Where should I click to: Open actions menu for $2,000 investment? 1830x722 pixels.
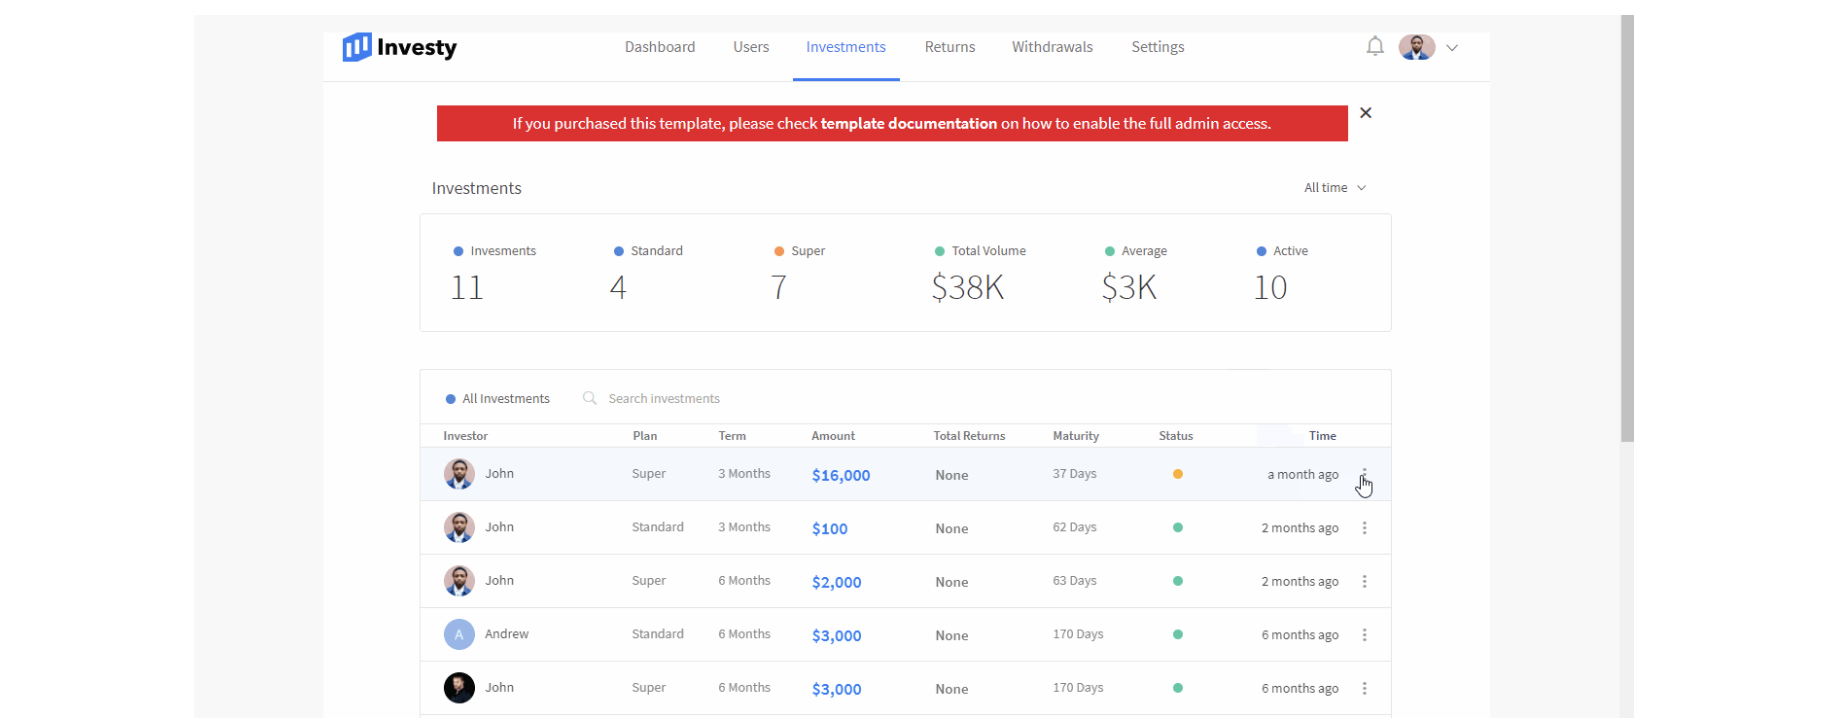(x=1364, y=582)
